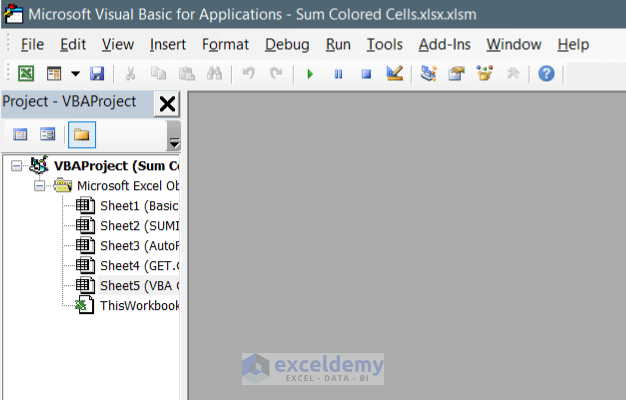The width and height of the screenshot is (626, 400).
Task: Select ThisWorkbook tree item
Action: pos(139,305)
